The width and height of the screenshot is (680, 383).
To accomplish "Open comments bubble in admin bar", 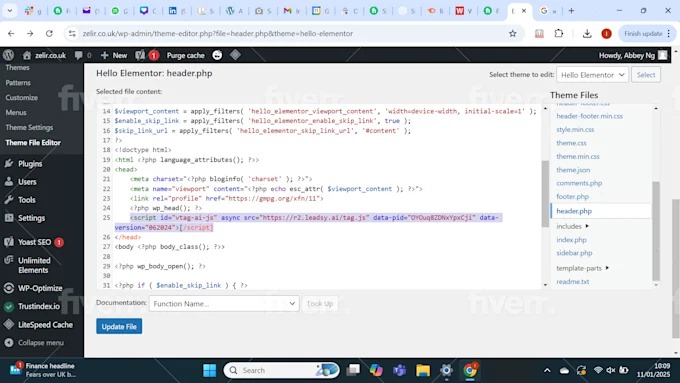I will (x=83, y=55).
